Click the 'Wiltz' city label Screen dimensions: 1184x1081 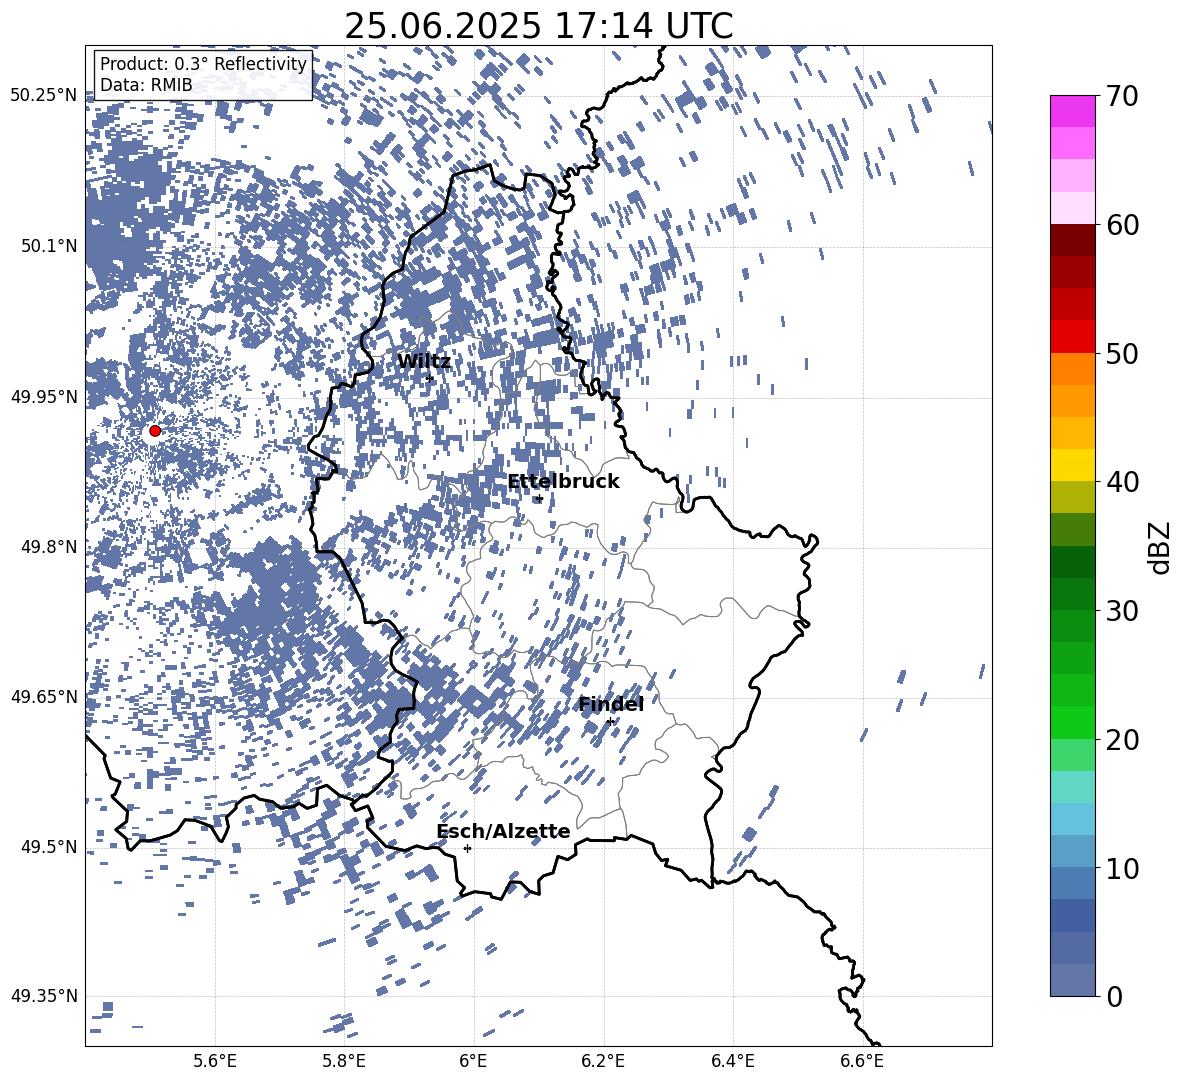coord(424,361)
